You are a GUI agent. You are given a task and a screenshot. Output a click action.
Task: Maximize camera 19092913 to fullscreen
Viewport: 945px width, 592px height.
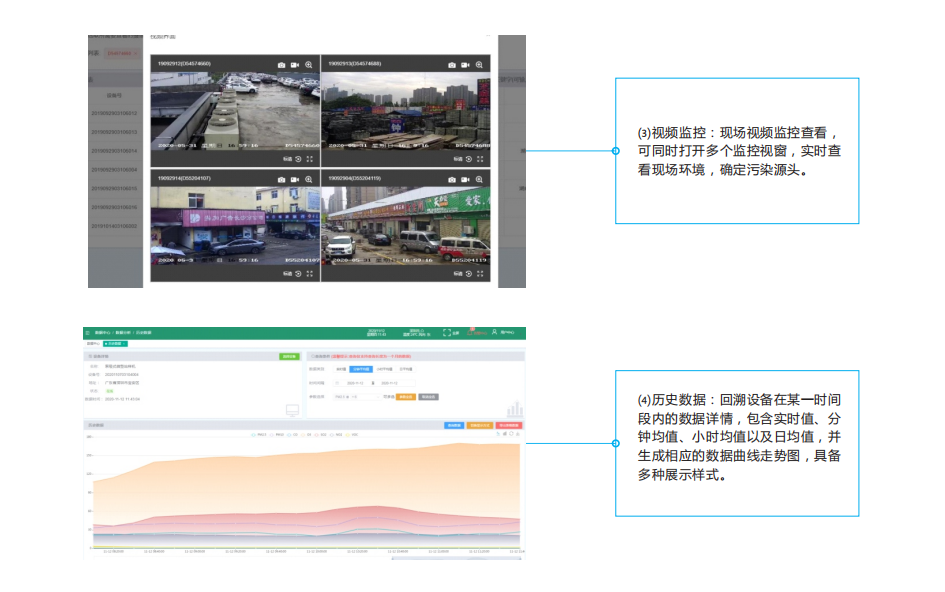tap(480, 159)
